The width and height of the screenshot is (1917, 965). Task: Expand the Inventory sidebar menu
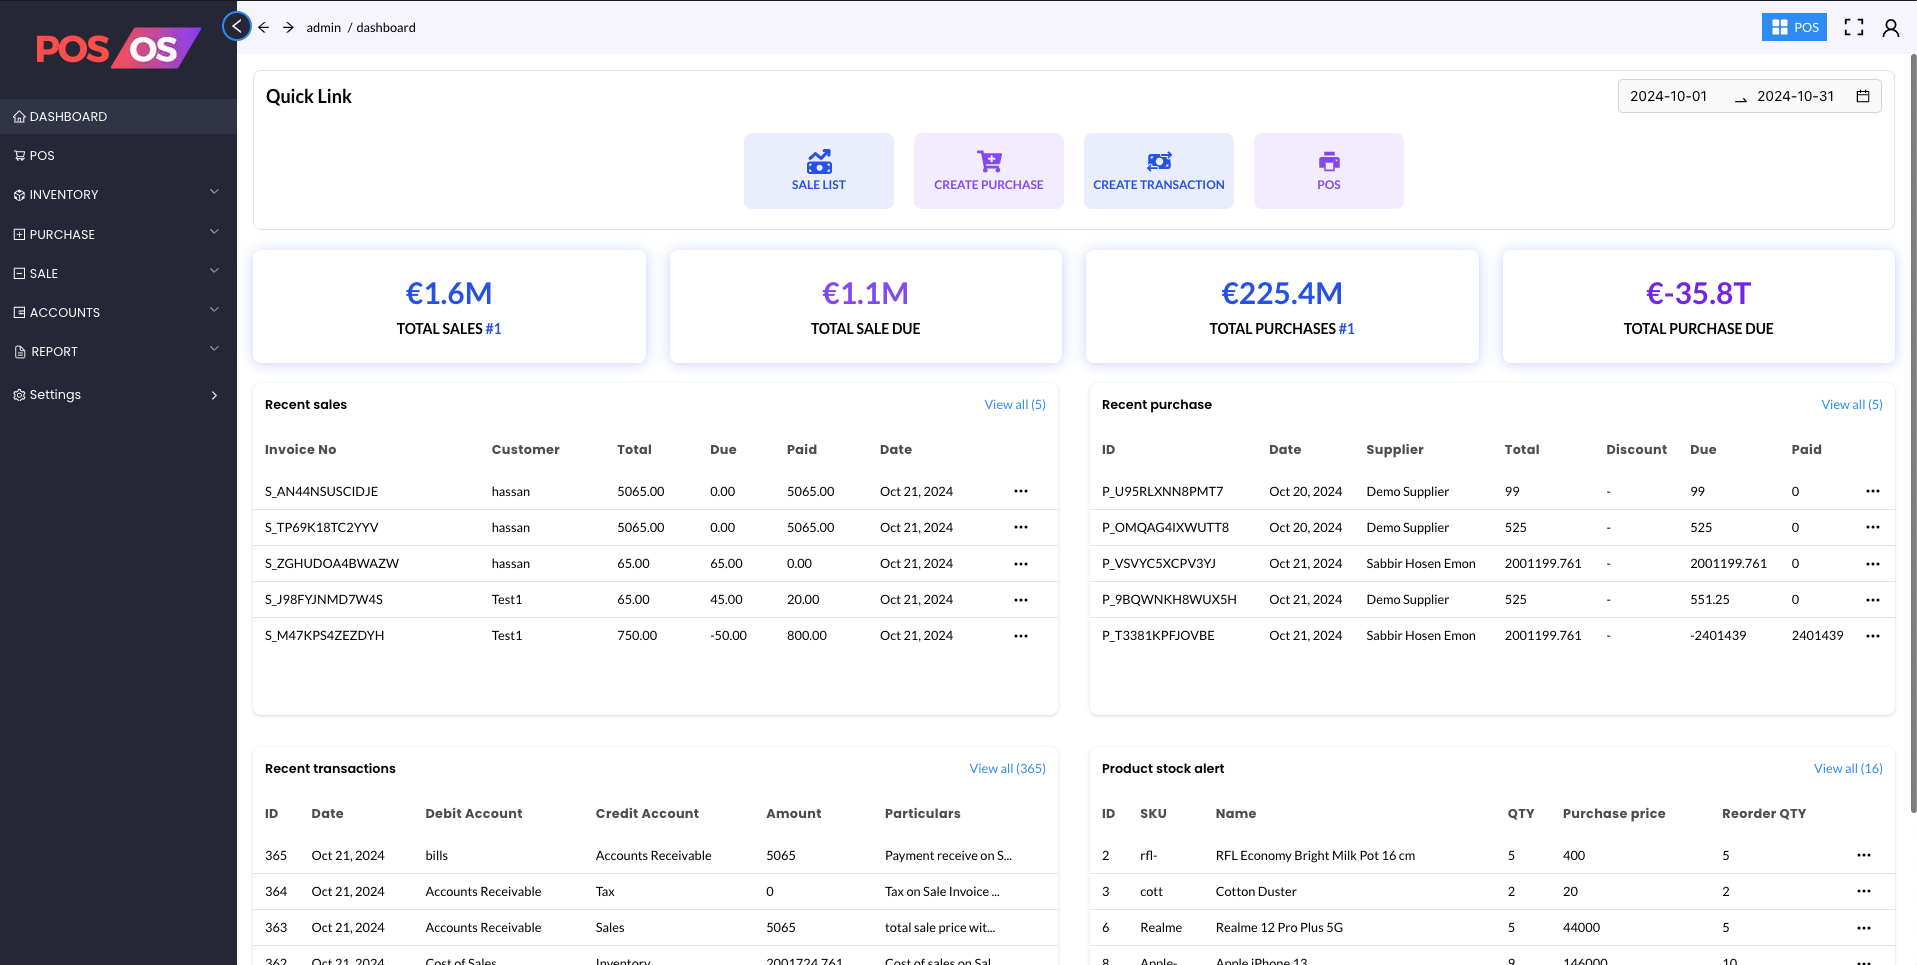tap(118, 194)
